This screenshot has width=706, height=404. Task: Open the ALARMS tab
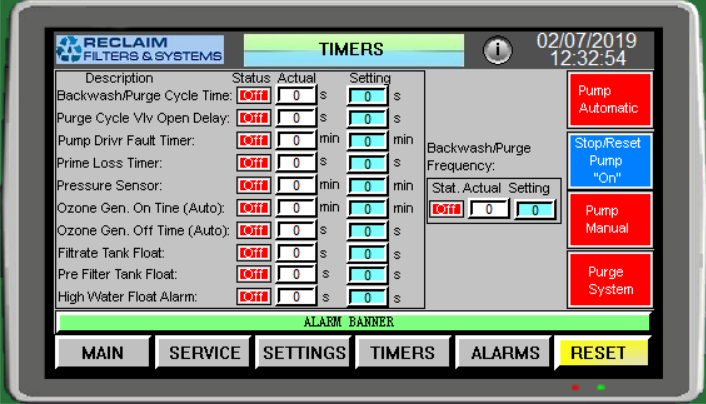pos(505,353)
